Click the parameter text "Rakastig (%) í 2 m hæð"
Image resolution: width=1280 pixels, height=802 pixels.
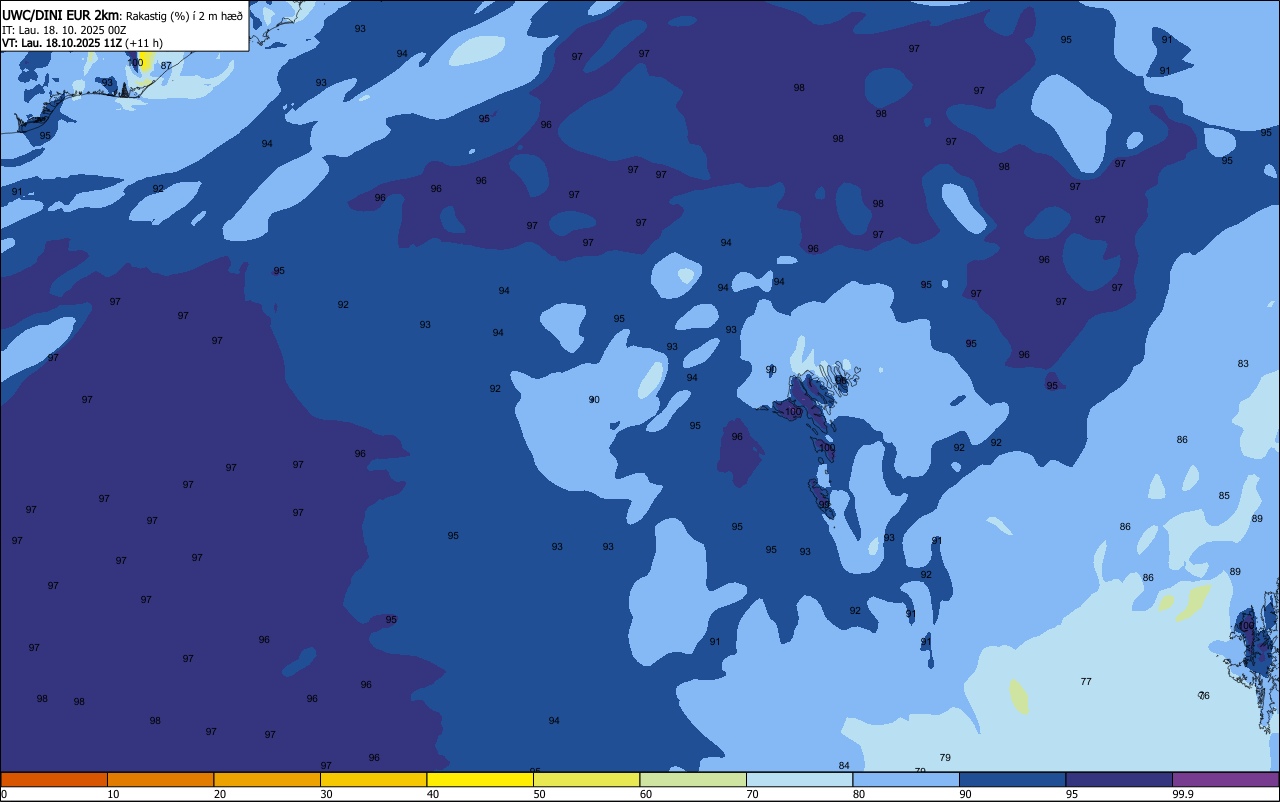coord(184,16)
